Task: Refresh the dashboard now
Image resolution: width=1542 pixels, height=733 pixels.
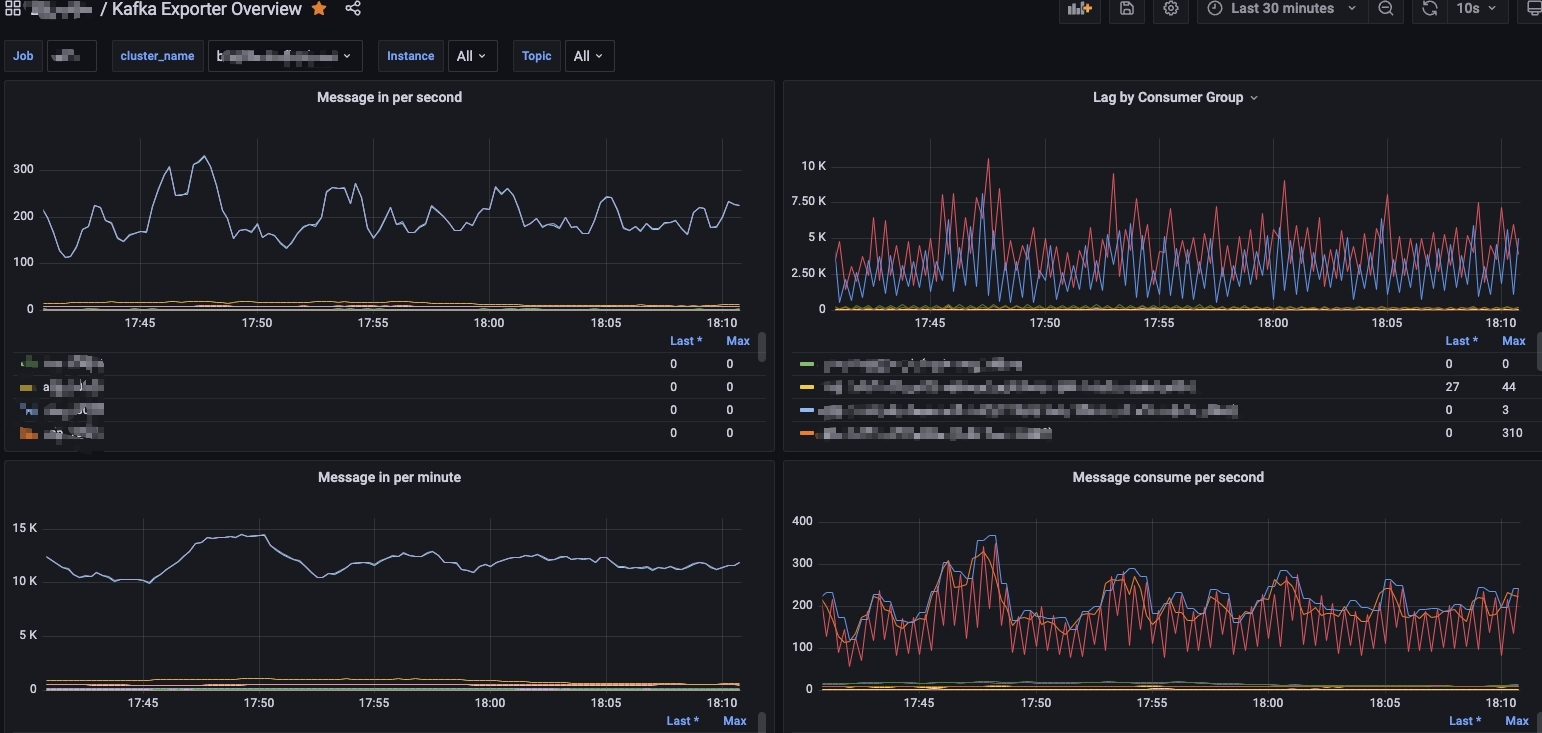Action: coord(1429,9)
